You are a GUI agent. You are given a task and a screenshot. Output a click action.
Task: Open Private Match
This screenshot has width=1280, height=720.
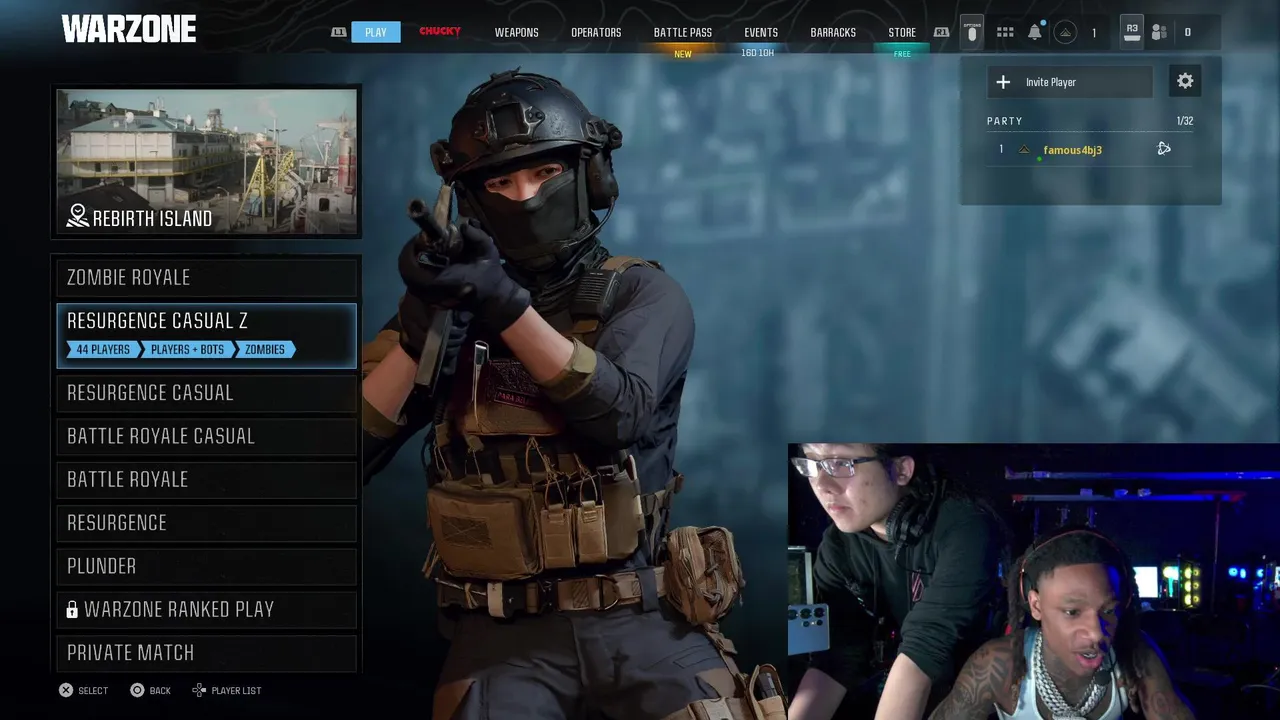tap(207, 652)
